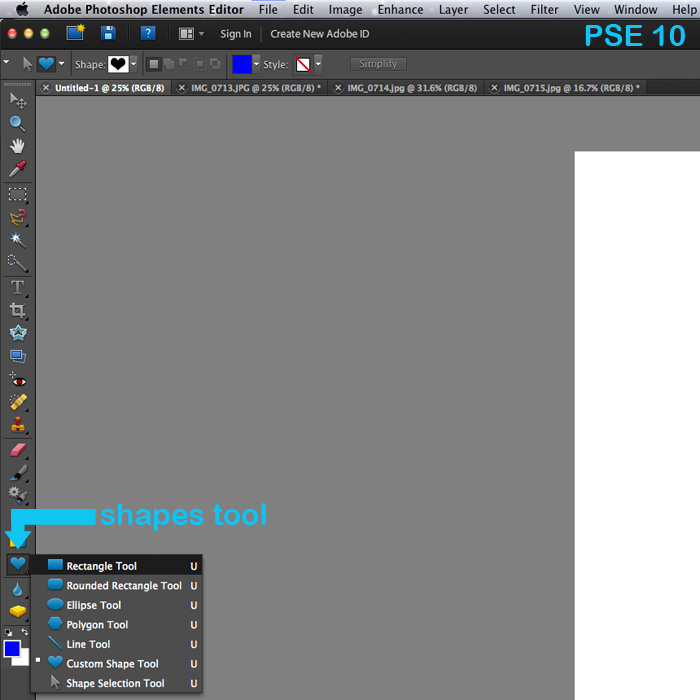Select the Magic Wand tool

click(x=17, y=240)
